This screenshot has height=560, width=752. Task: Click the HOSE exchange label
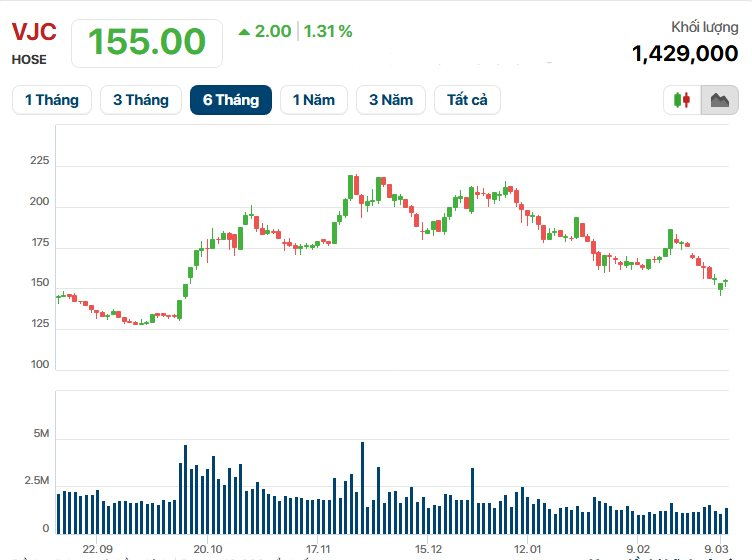pos(29,60)
